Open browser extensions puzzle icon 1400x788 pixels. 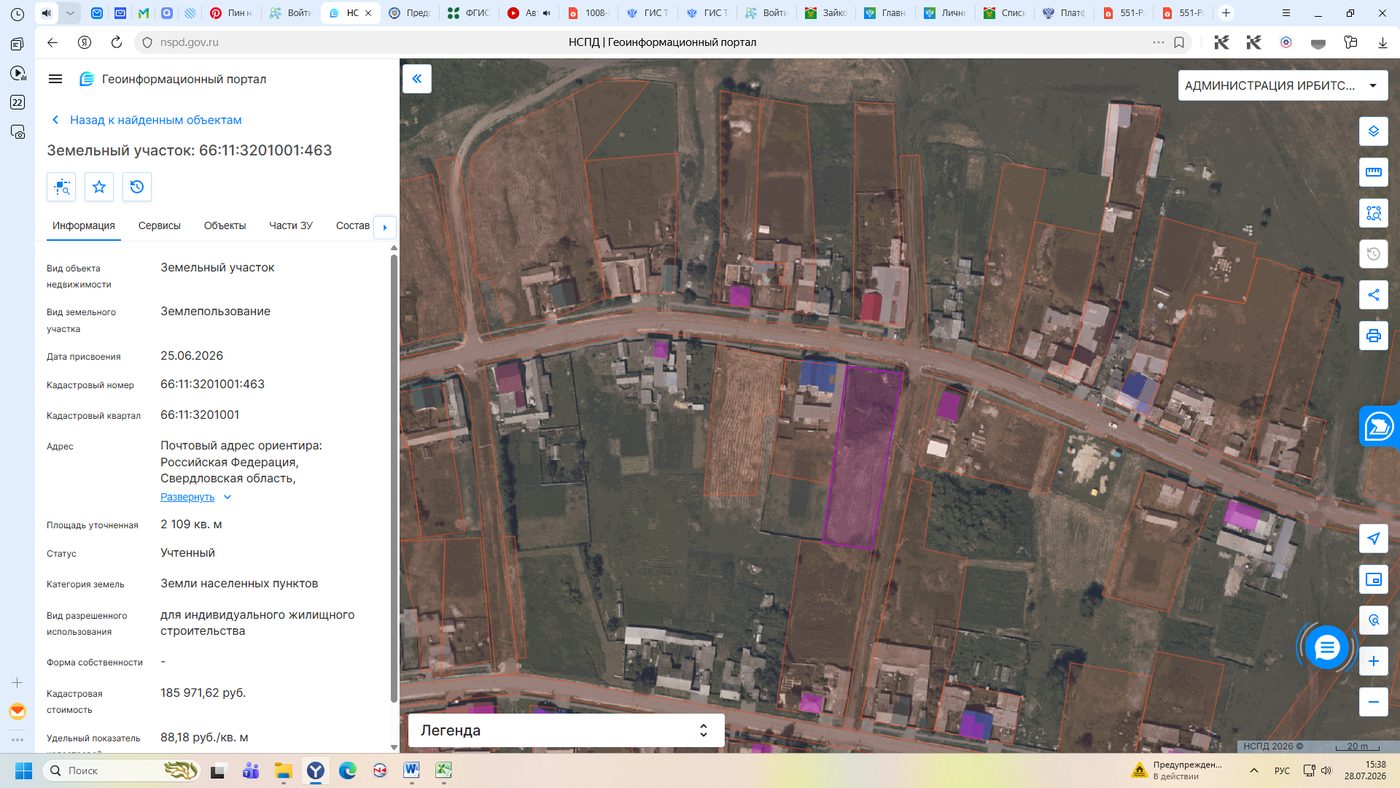click(1351, 43)
